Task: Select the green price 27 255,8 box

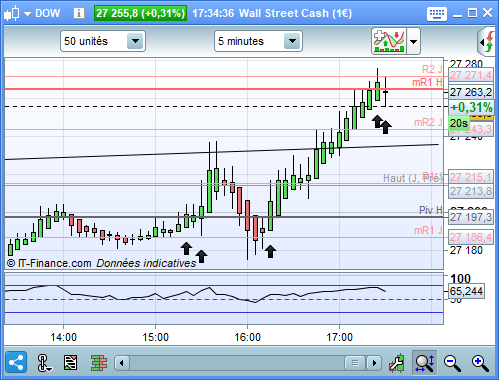Action: click(x=140, y=13)
